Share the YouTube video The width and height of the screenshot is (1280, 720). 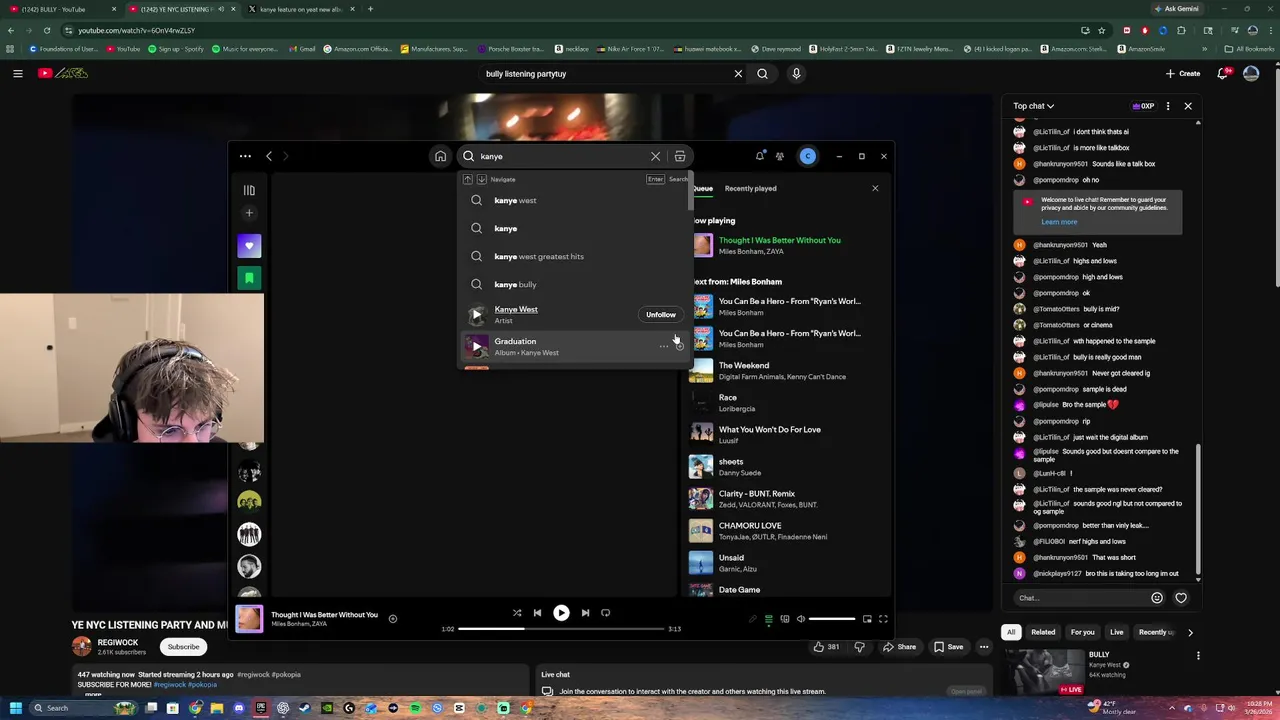[x=899, y=647]
